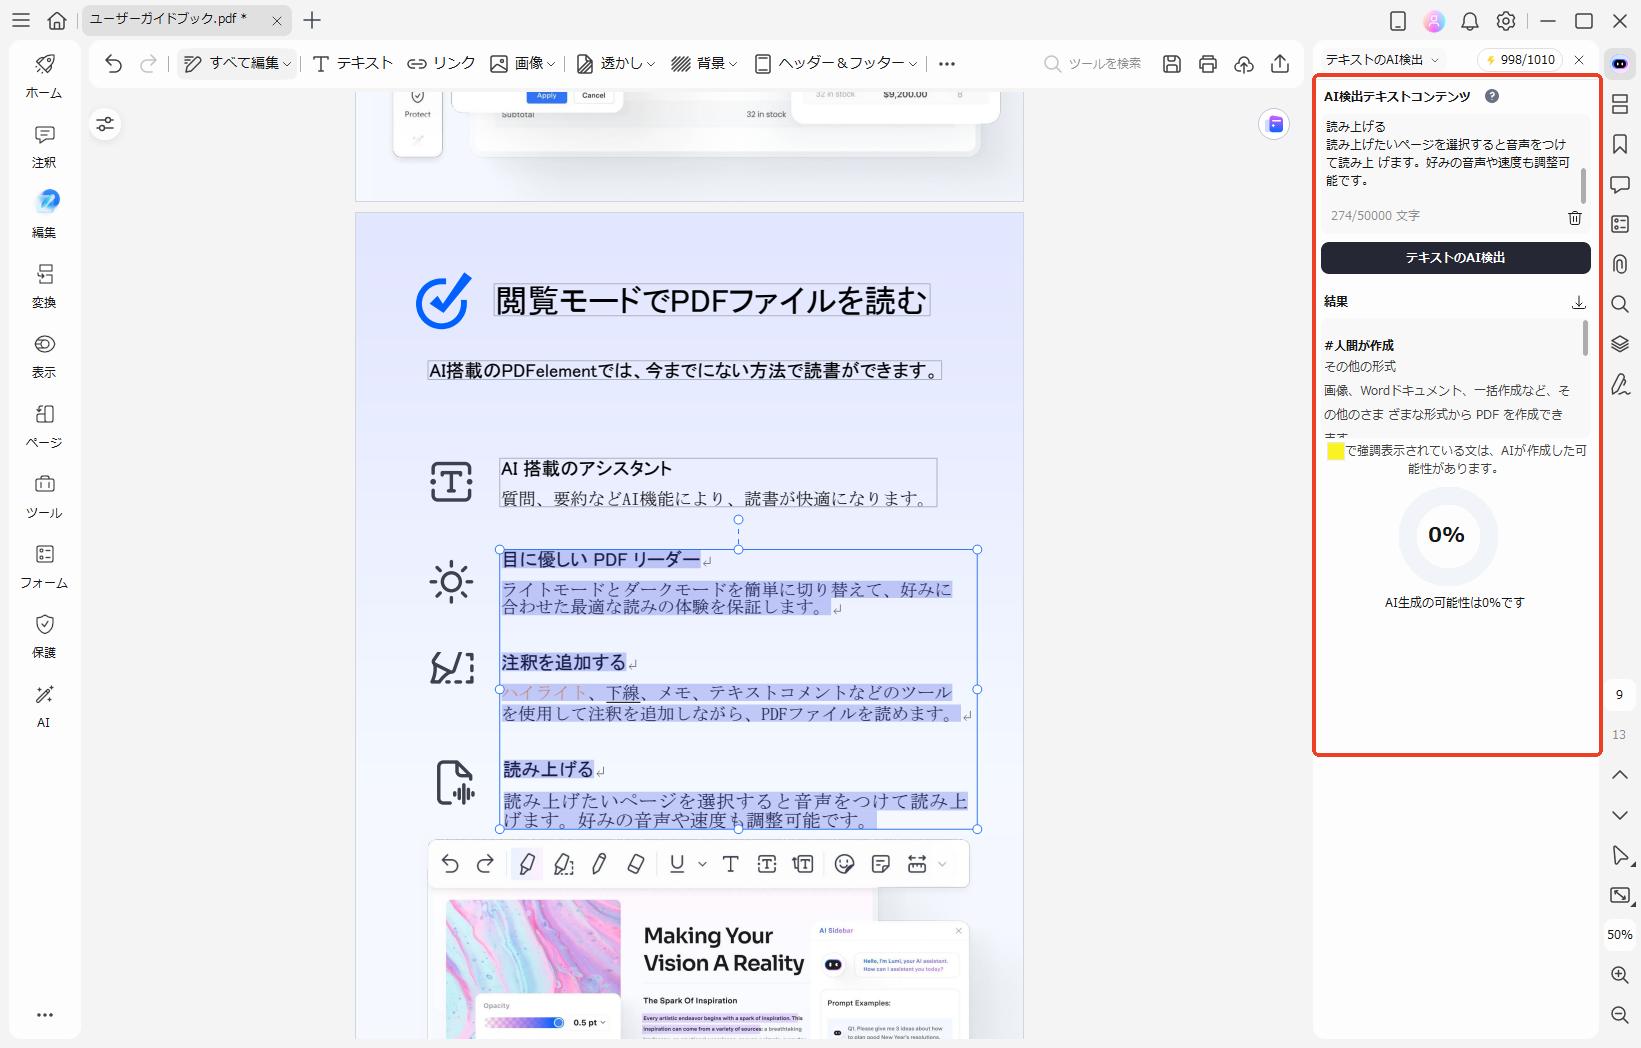The image size is (1641, 1048).
Task: Toggle underline formatting in the floating toolbar
Action: click(676, 864)
